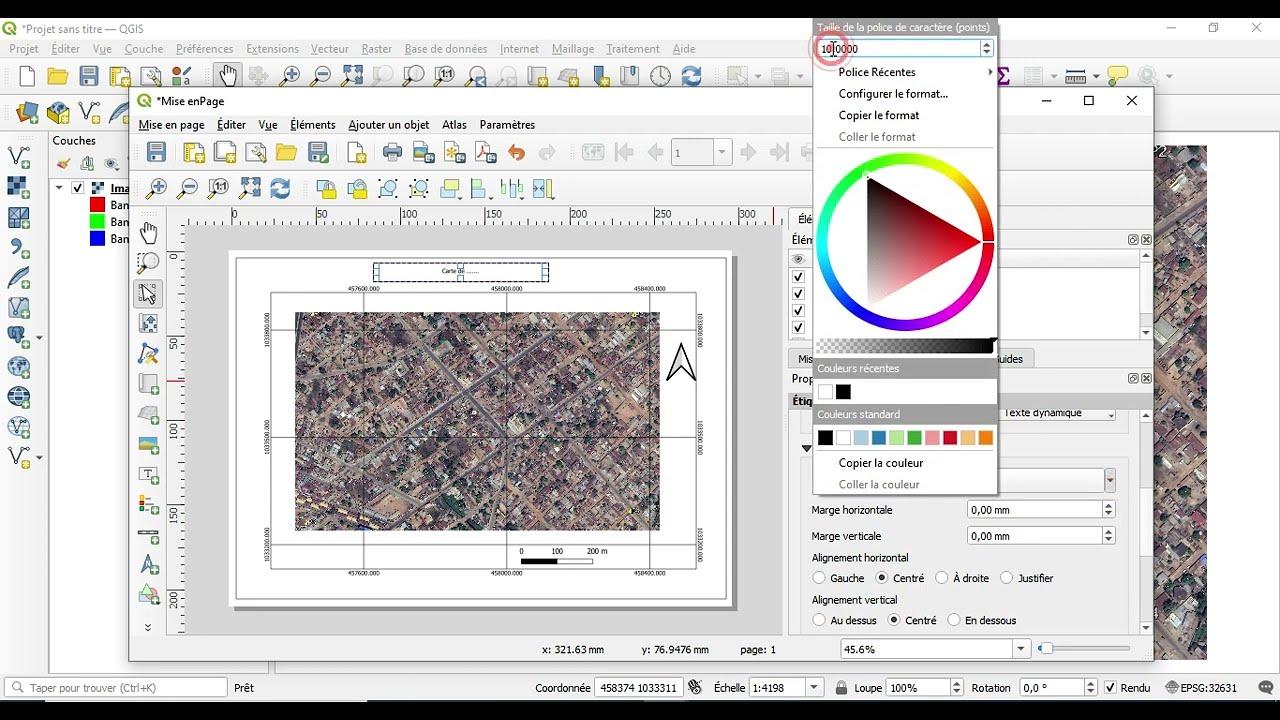The image size is (1280, 720).
Task: Zoom out on the layout page
Action: pos(188,188)
